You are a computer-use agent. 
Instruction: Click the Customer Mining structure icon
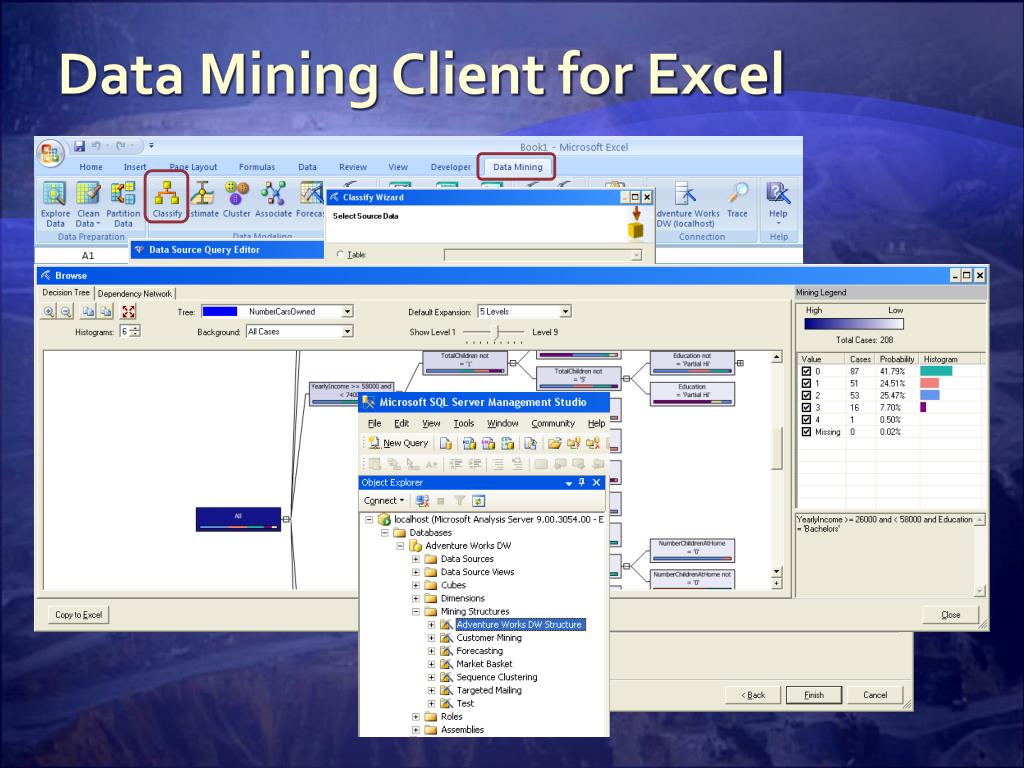pyautogui.click(x=446, y=637)
